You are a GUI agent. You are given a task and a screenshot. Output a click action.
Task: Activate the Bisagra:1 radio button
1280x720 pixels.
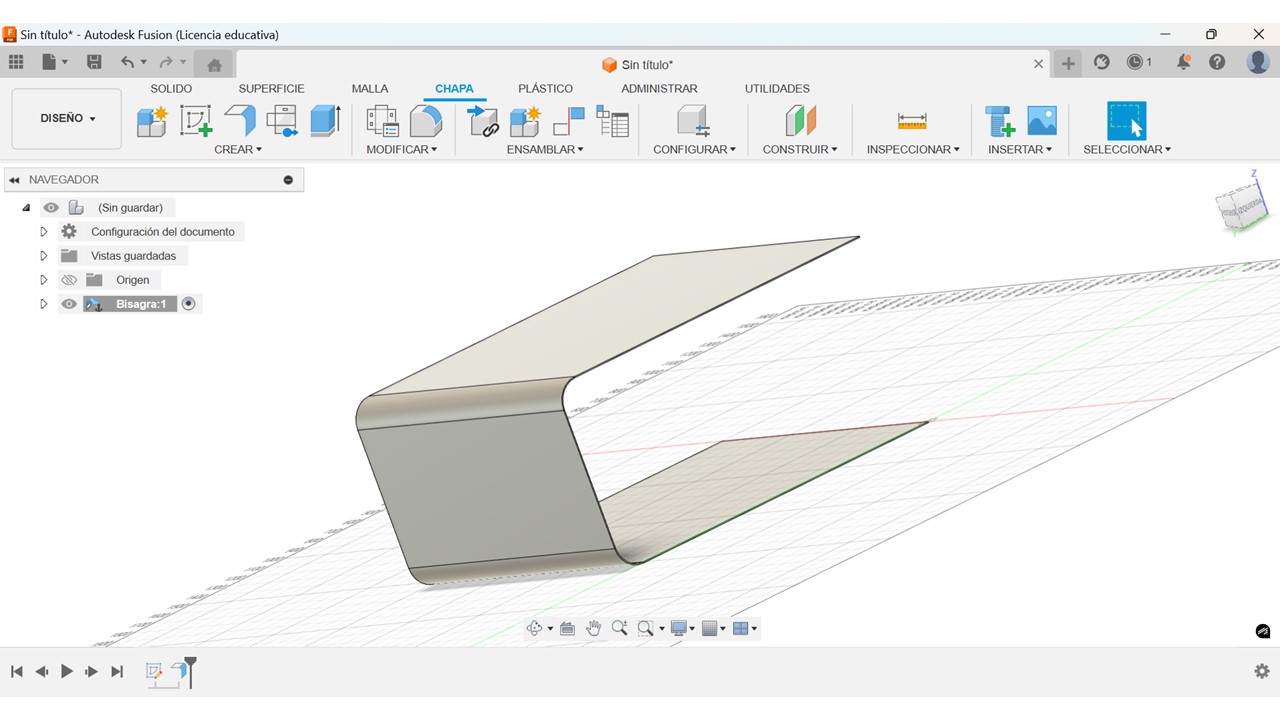click(188, 304)
